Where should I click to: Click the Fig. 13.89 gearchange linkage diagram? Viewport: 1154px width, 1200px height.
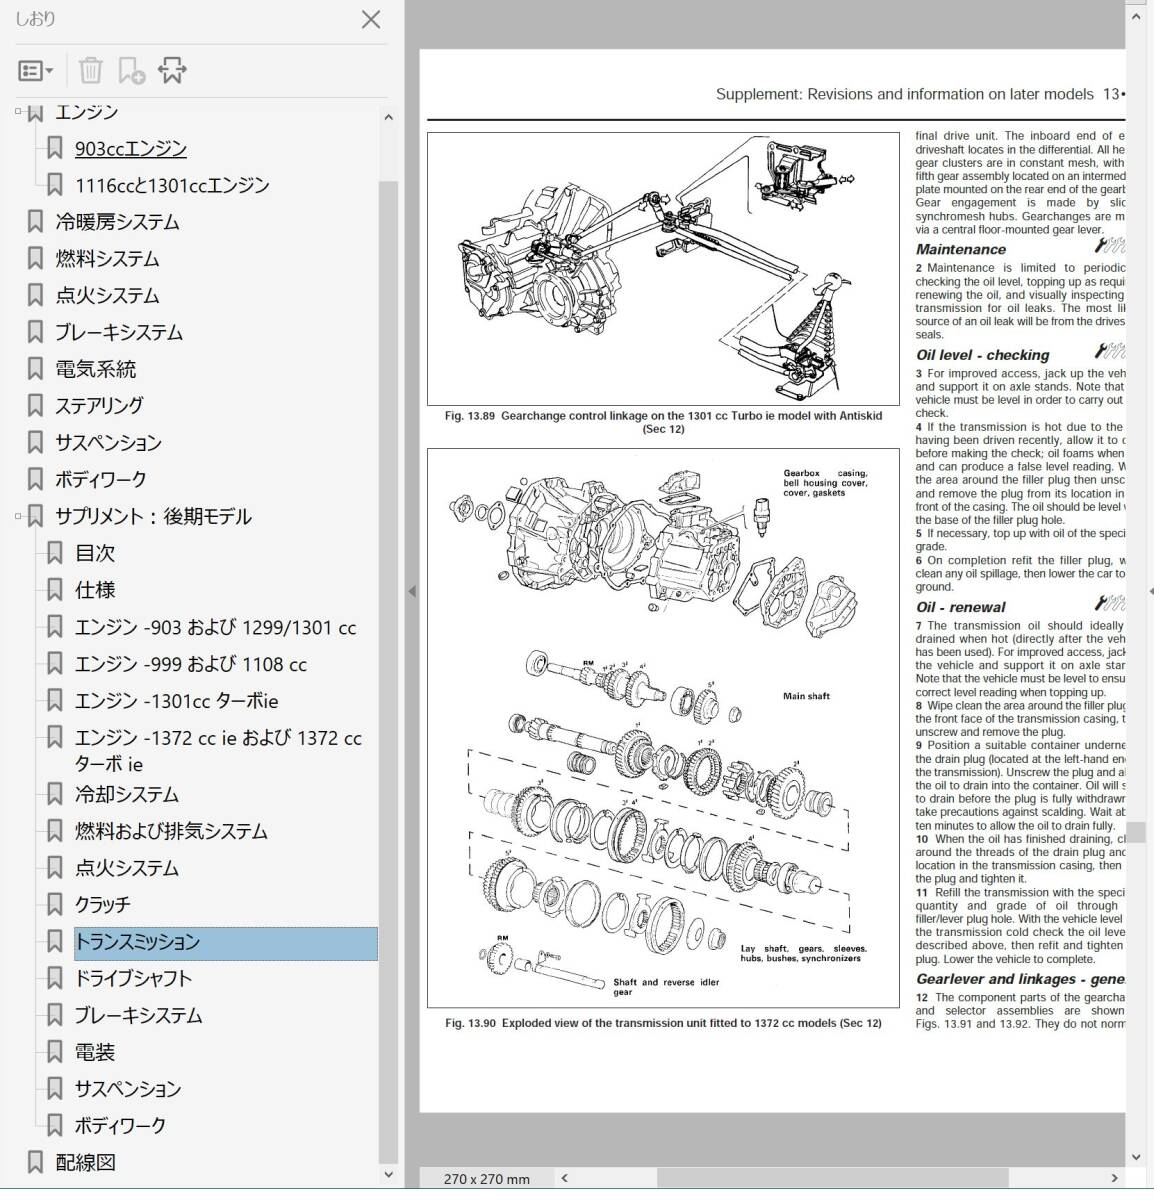click(x=663, y=268)
